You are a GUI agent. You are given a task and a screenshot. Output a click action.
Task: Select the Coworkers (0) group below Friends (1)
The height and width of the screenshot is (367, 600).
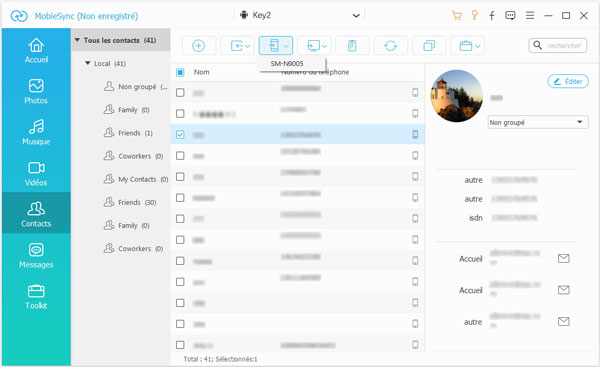tap(134, 156)
